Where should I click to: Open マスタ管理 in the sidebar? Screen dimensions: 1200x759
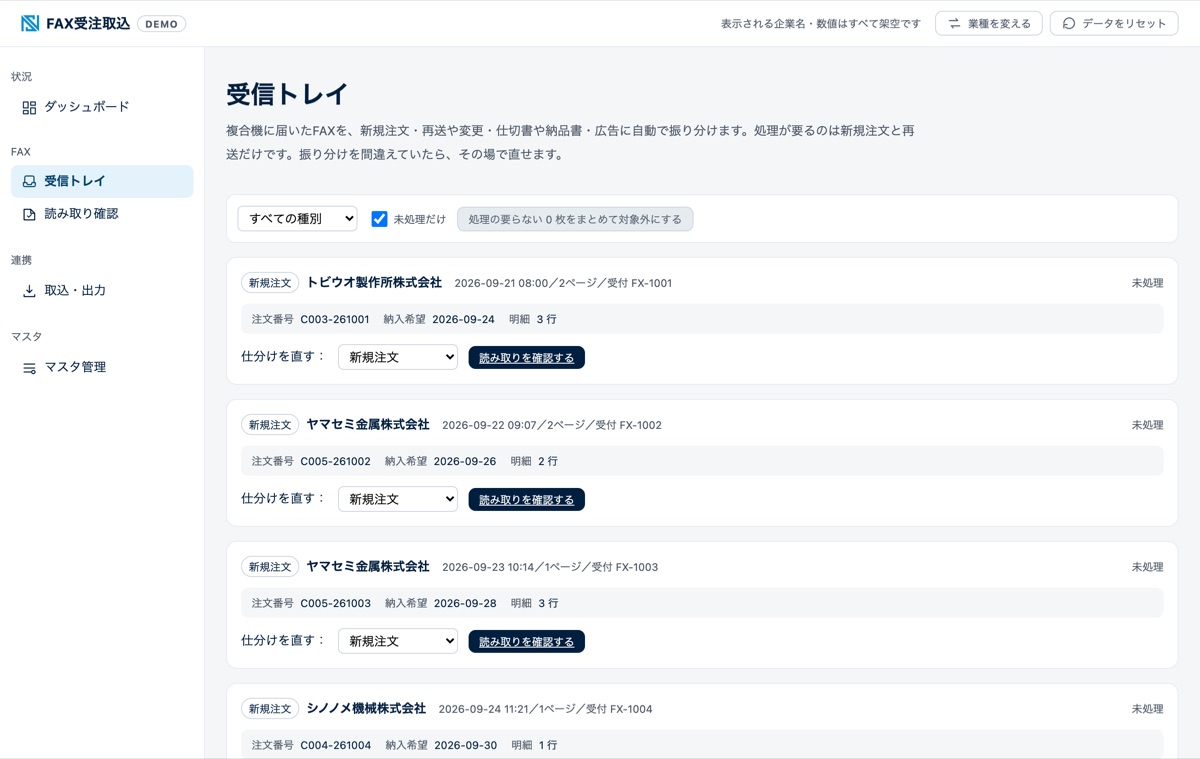pyautogui.click(x=102, y=368)
